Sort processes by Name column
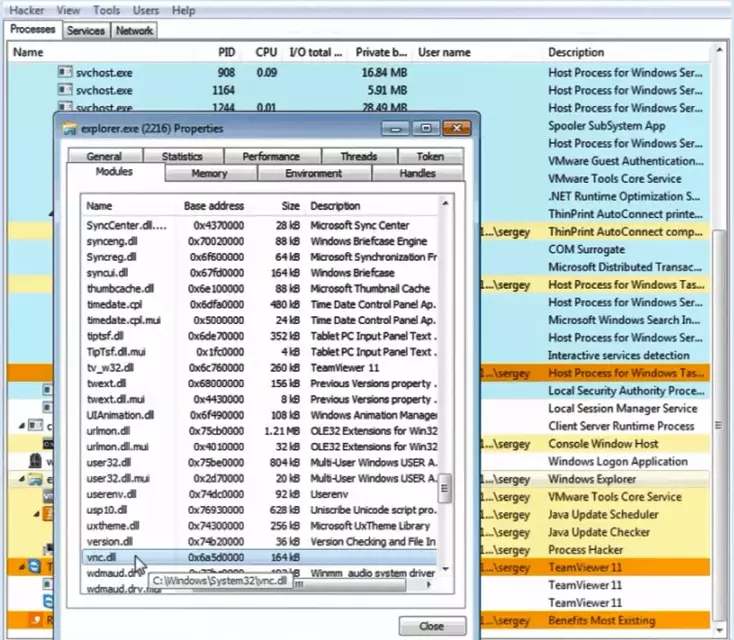The height and width of the screenshot is (640, 734). click(x=28, y=52)
